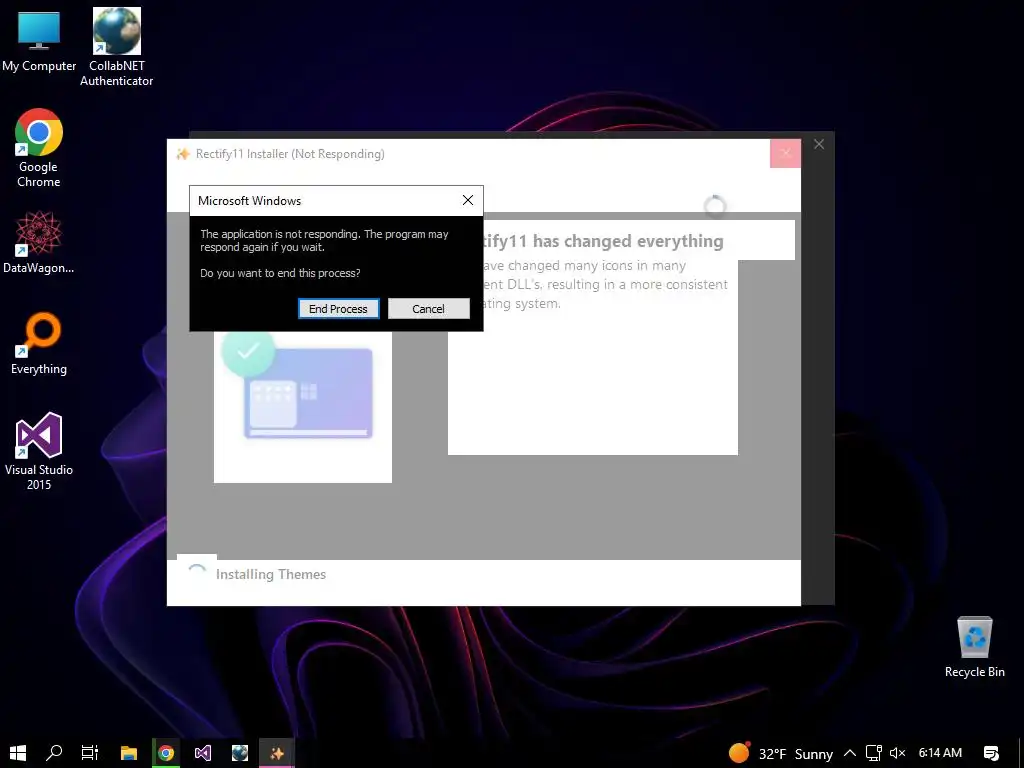Close the Microsoft Windows dialog
The width and height of the screenshot is (1024, 768).
(x=468, y=200)
